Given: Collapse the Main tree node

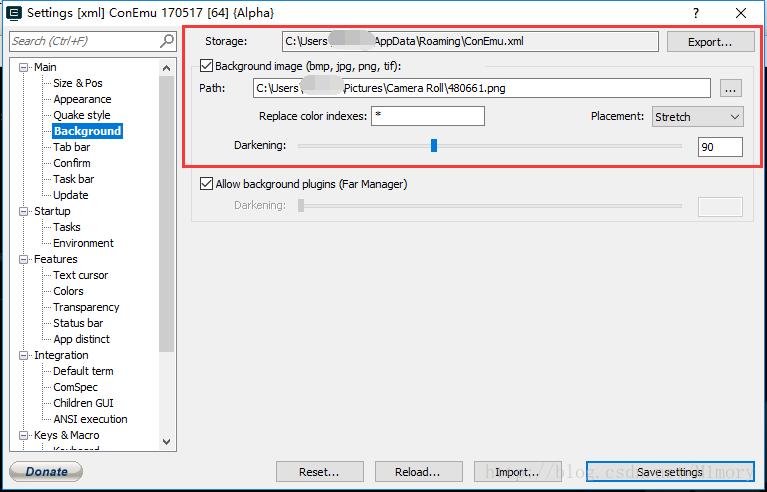Looking at the screenshot, I should (23, 67).
